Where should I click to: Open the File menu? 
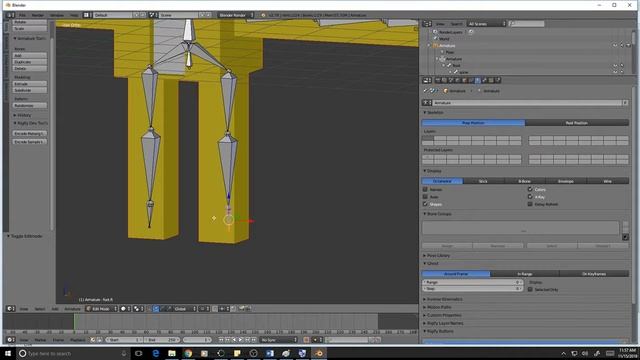pyautogui.click(x=22, y=15)
